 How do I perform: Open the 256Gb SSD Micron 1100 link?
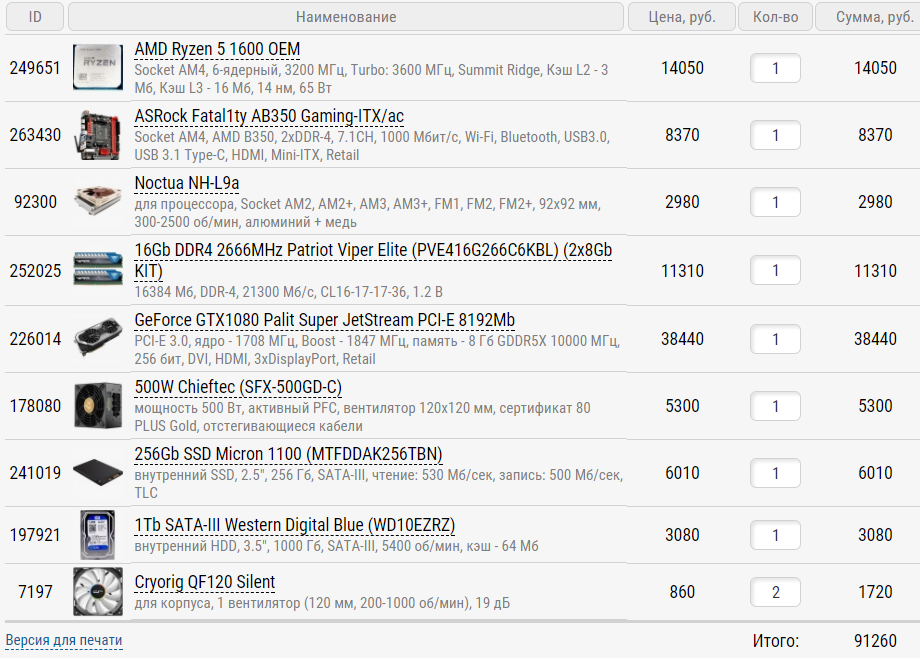[288, 454]
